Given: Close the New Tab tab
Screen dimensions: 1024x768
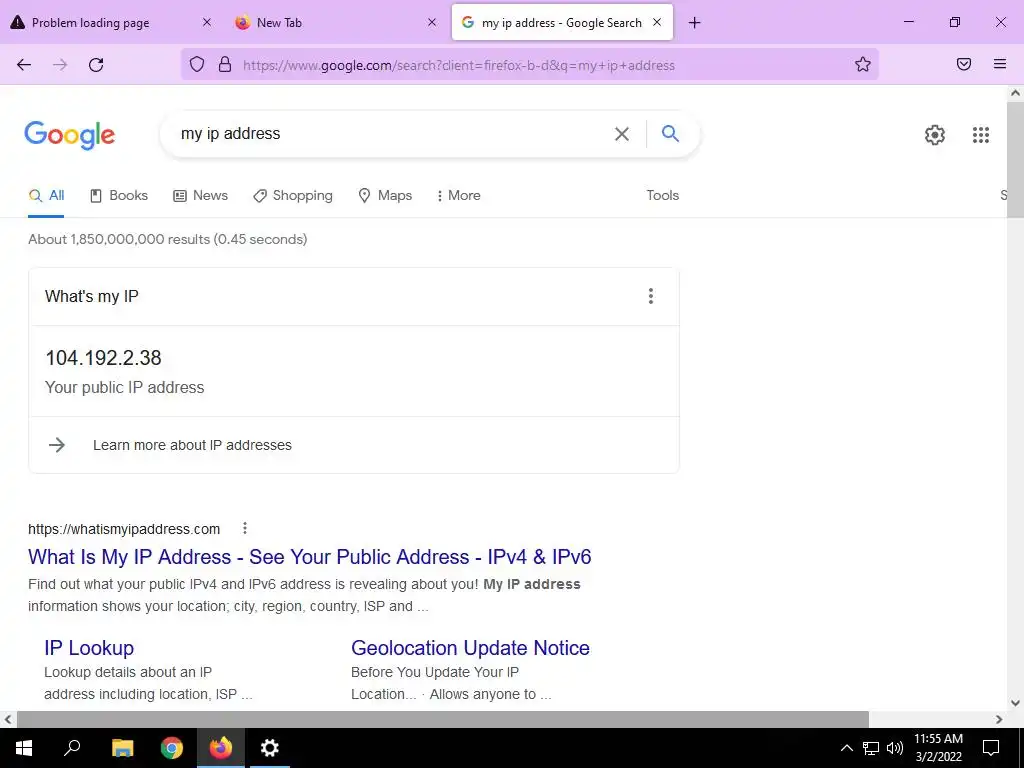Looking at the screenshot, I should tap(432, 22).
